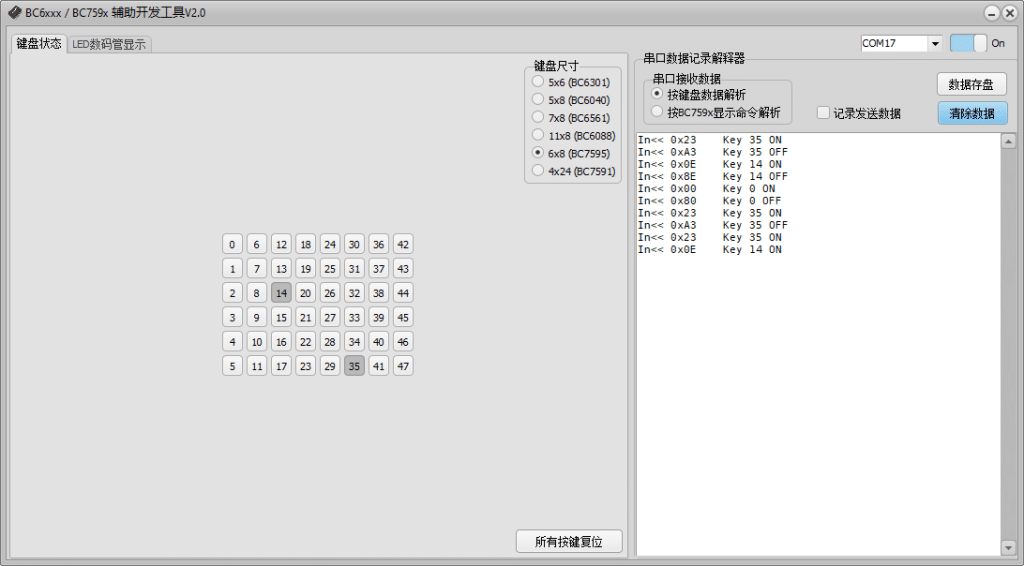The height and width of the screenshot is (566, 1024).
Task: Select the 5x6 (BC6301) keyboard size
Action: tap(539, 82)
